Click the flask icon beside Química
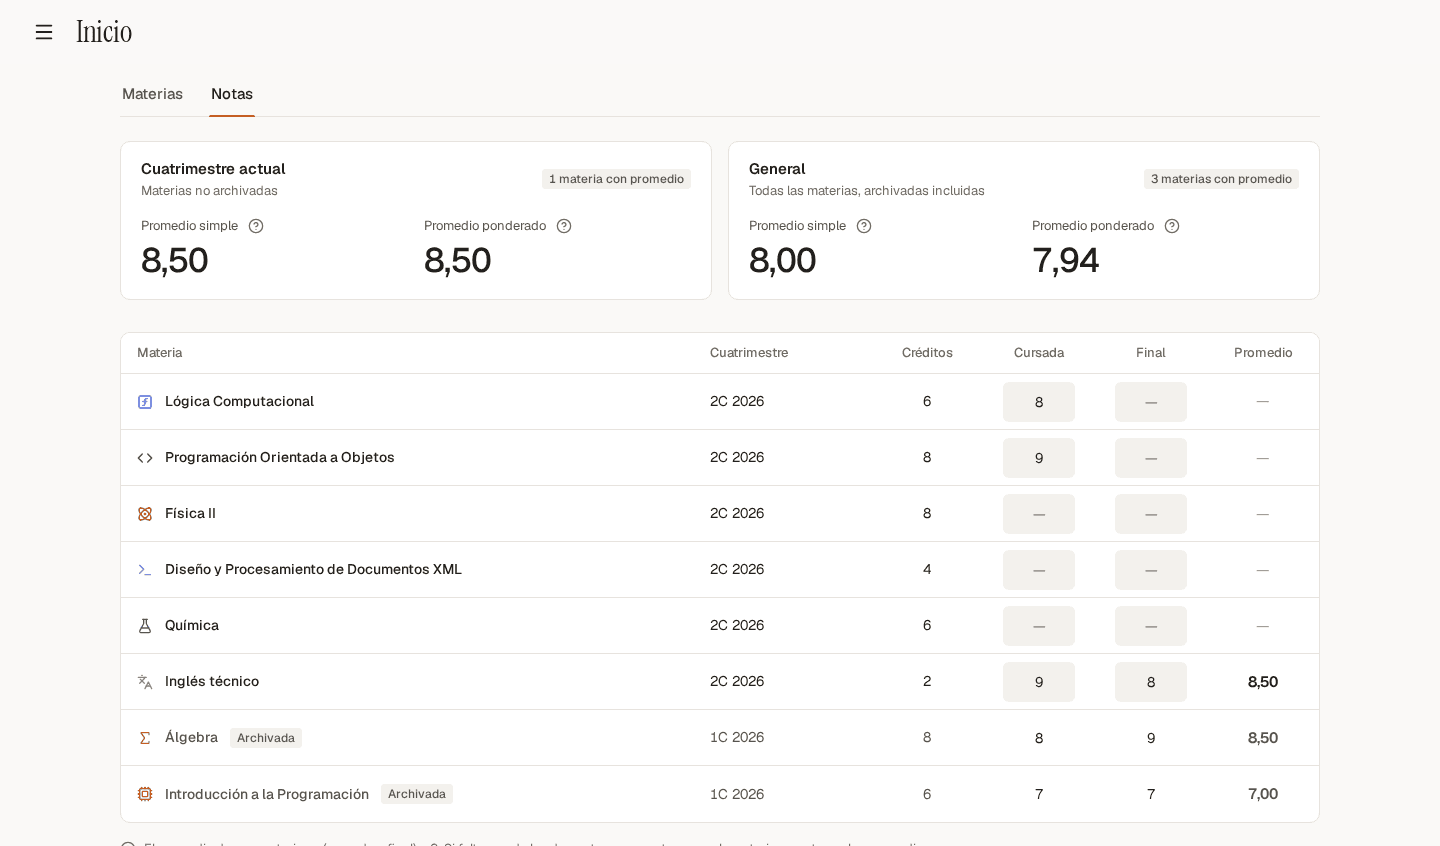 click(145, 626)
